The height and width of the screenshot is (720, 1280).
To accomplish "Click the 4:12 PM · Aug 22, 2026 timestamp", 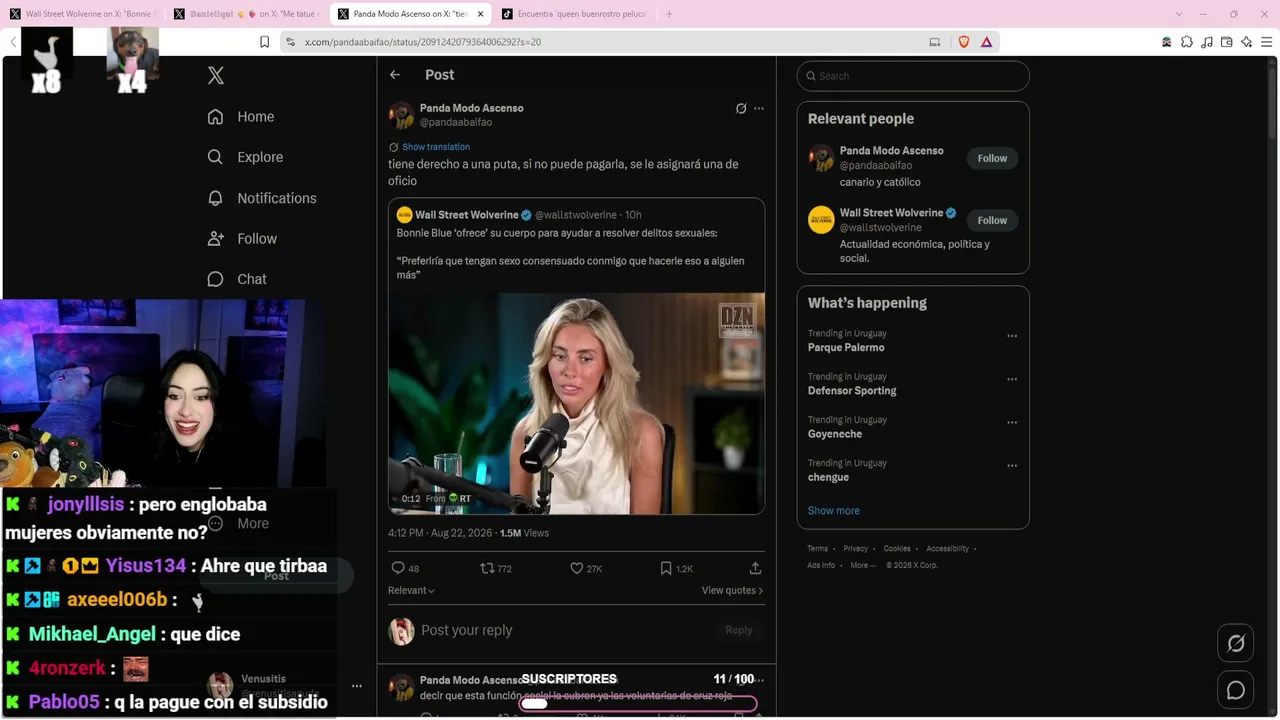I will pos(442,534).
